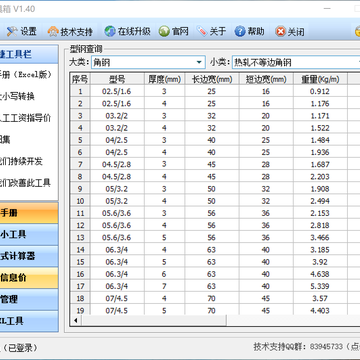
Task: Open the 官网 website icon
Action: point(164,32)
